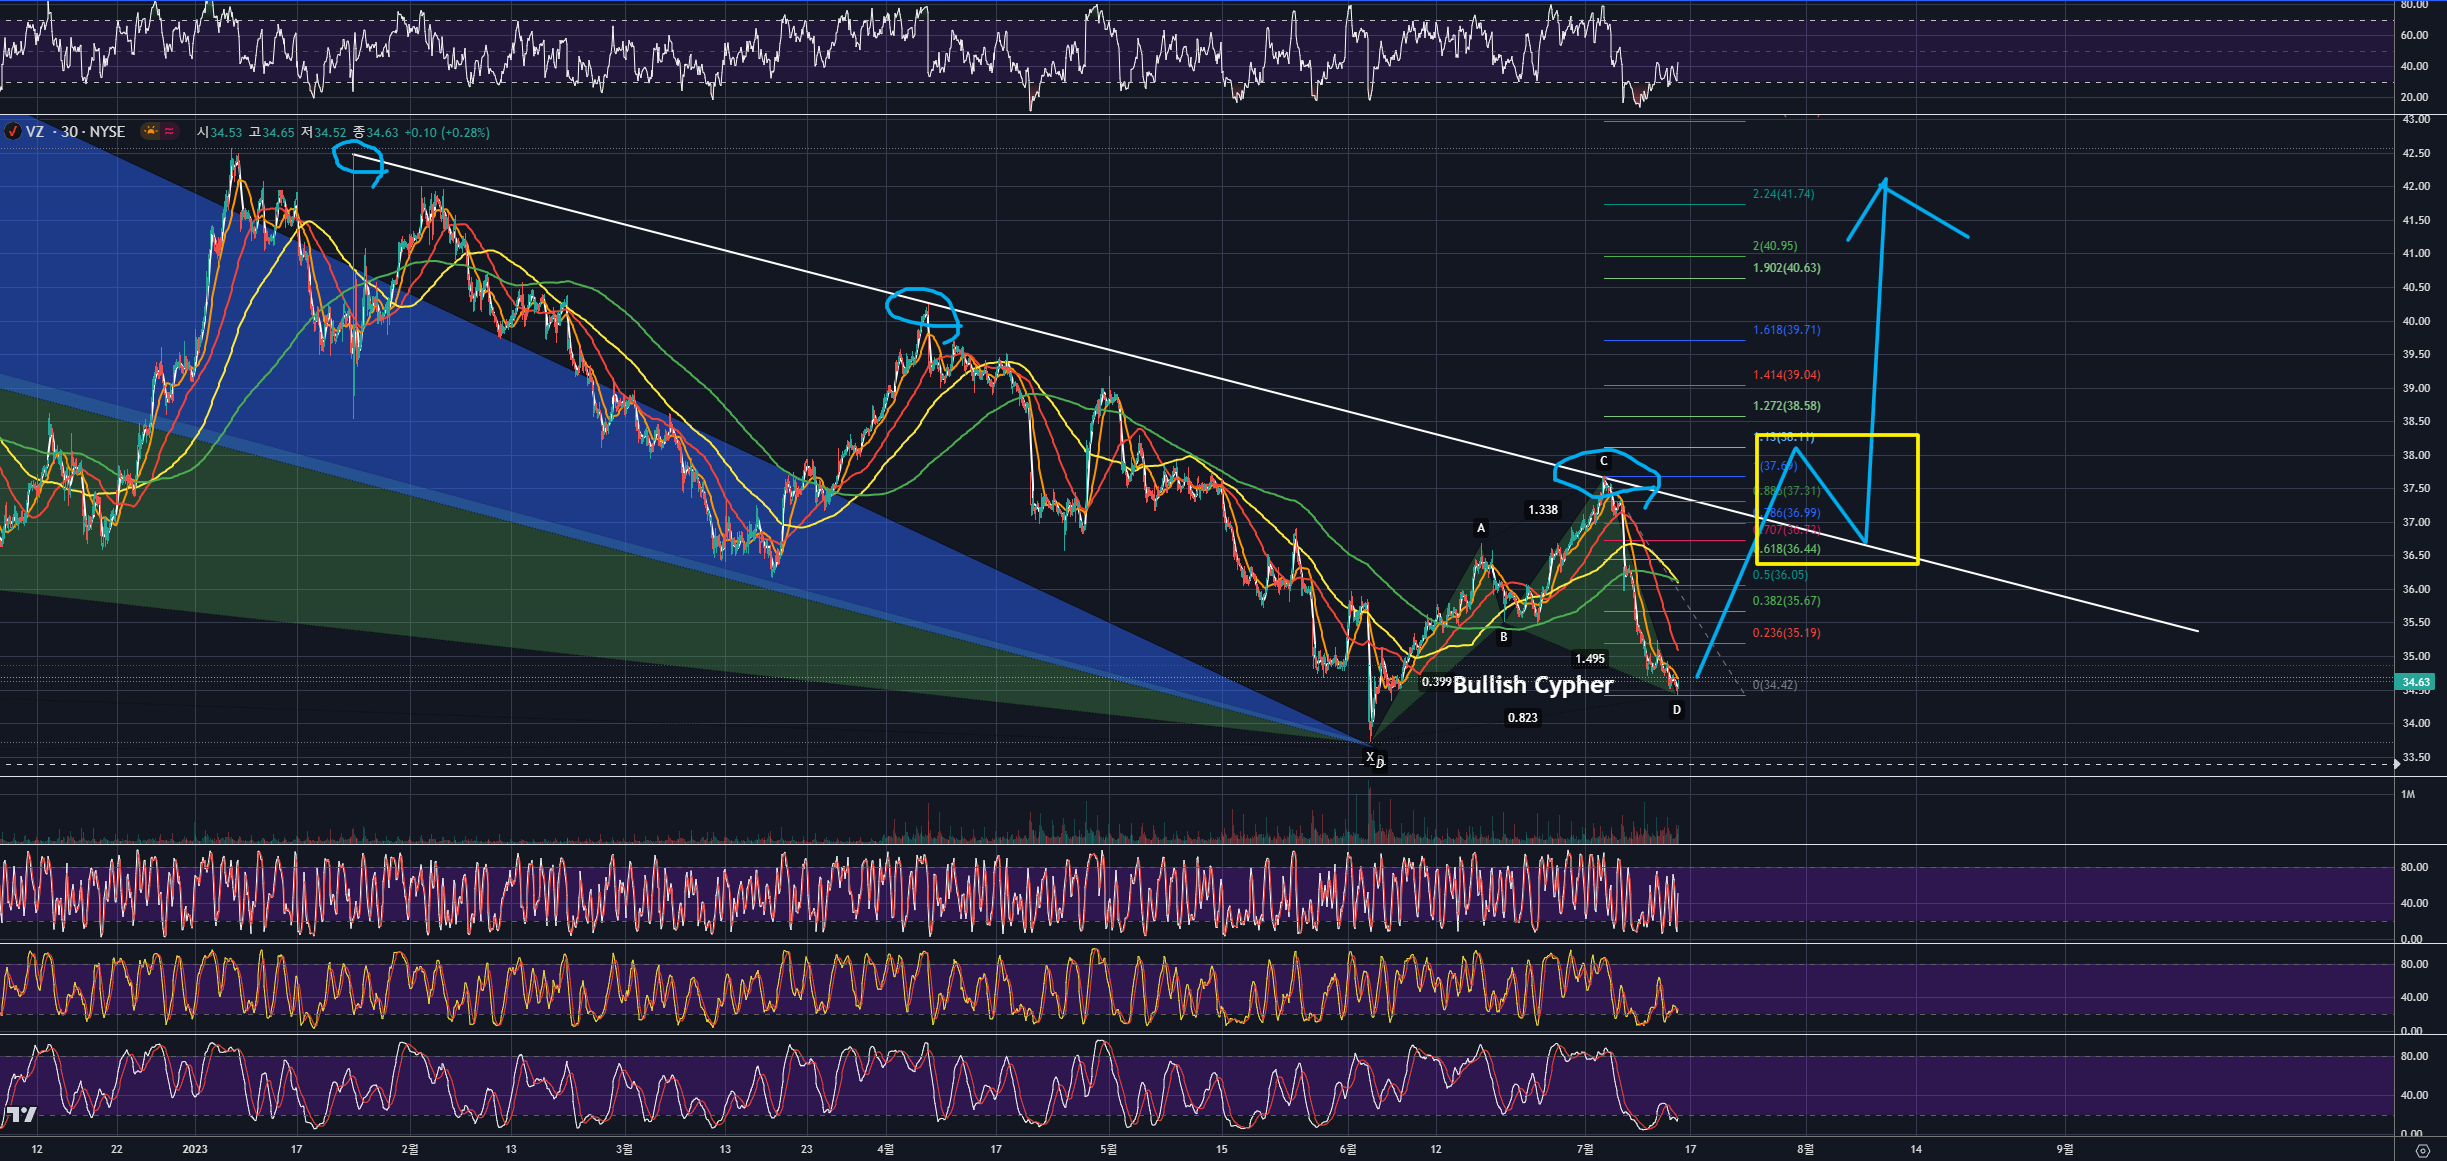This screenshot has height=1161, width=2447.
Task: Select the yellow rectangle drawing border
Action: pos(1917,500)
